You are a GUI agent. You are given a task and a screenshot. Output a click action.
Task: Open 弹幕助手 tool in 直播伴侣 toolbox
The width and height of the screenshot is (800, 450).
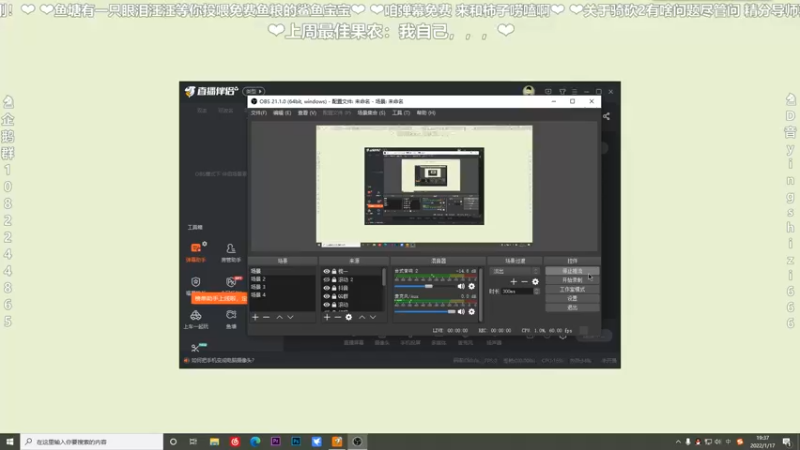(196, 253)
